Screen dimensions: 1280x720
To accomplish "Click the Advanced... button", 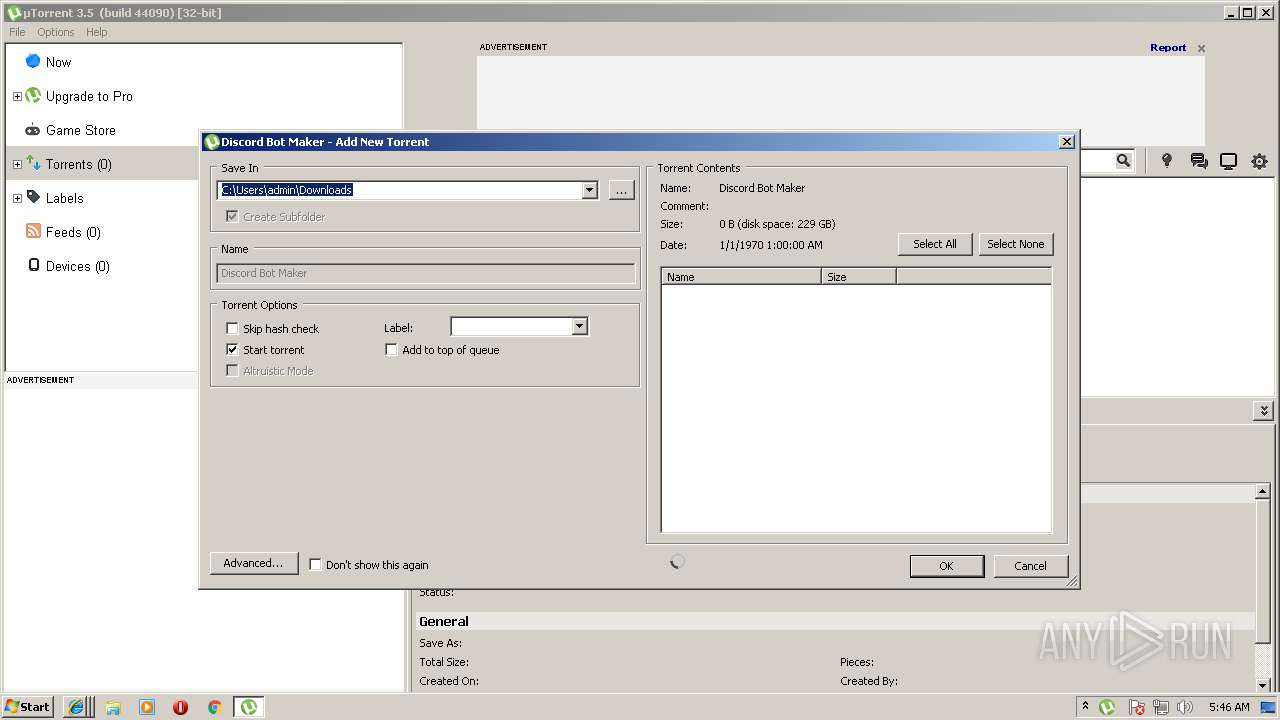I will [x=253, y=563].
